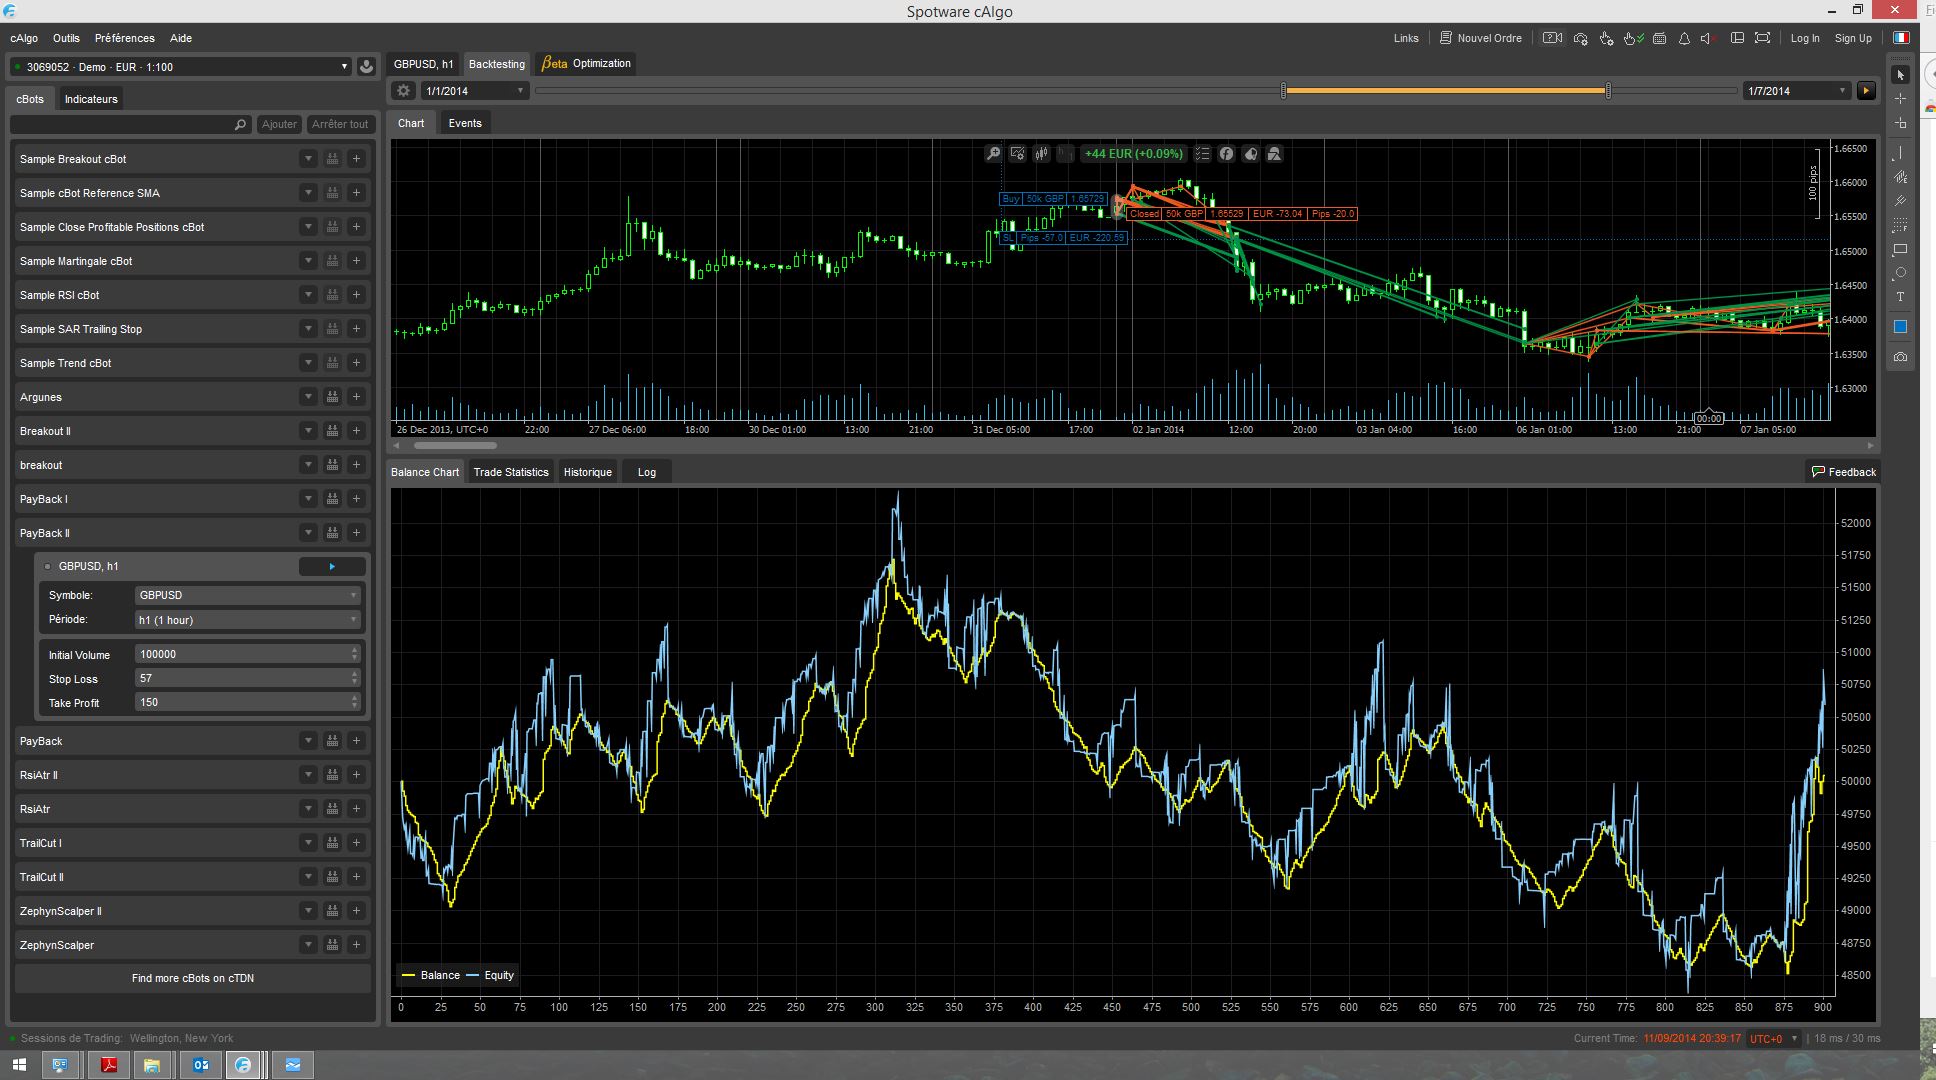Viewport: 1936px width, 1080px height.
Task: Toggle full screen mode icon
Action: click(x=1763, y=38)
